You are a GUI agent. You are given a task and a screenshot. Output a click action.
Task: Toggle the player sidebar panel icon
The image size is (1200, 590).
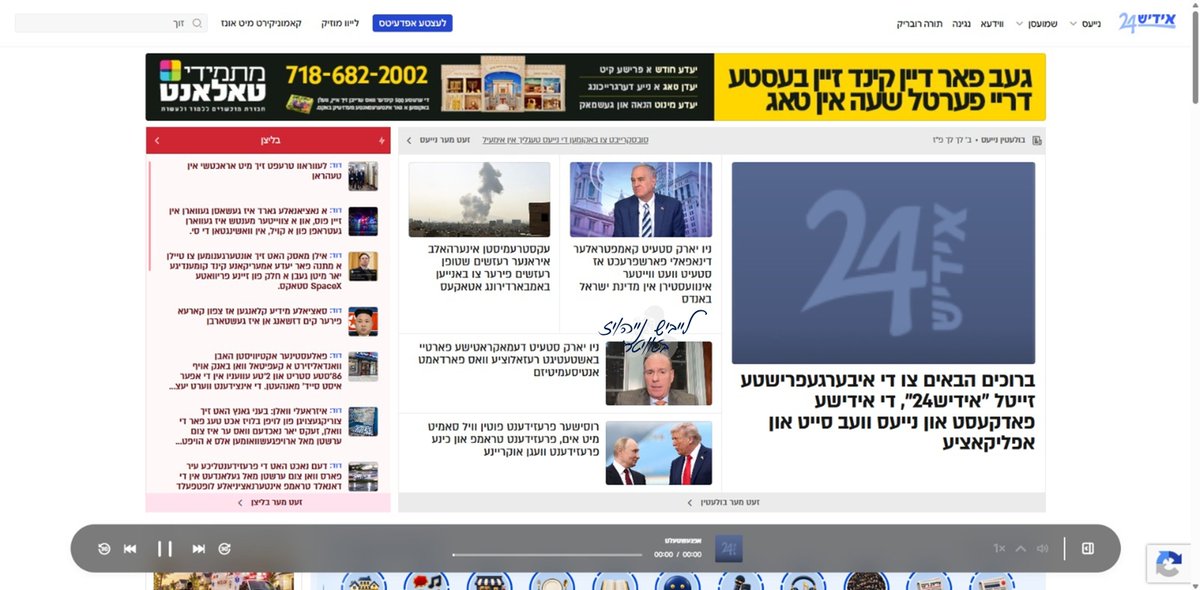coord(1088,549)
